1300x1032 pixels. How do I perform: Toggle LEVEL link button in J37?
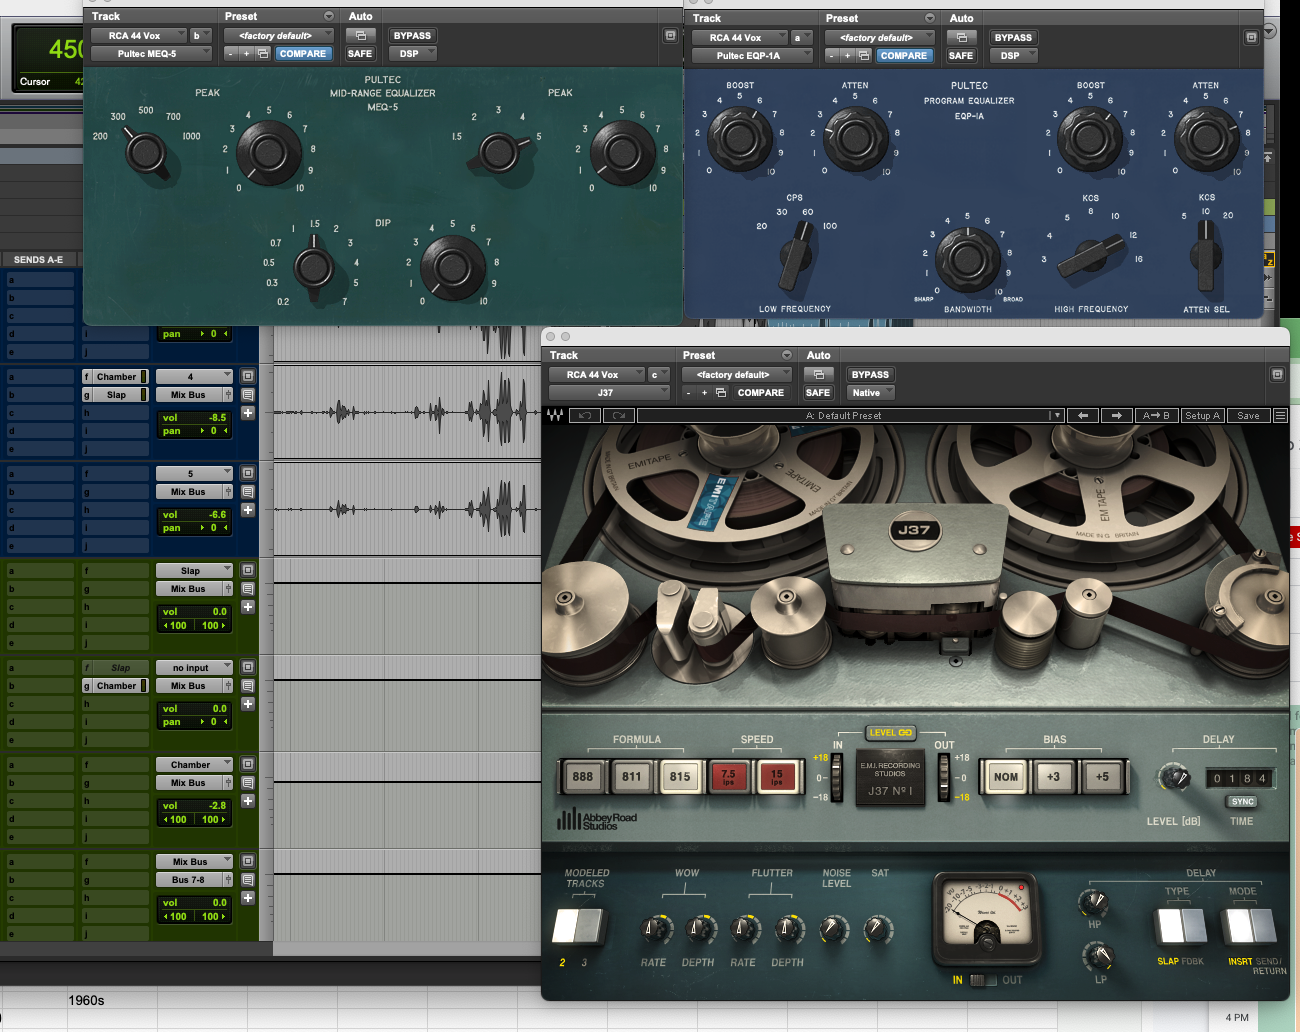pyautogui.click(x=890, y=732)
